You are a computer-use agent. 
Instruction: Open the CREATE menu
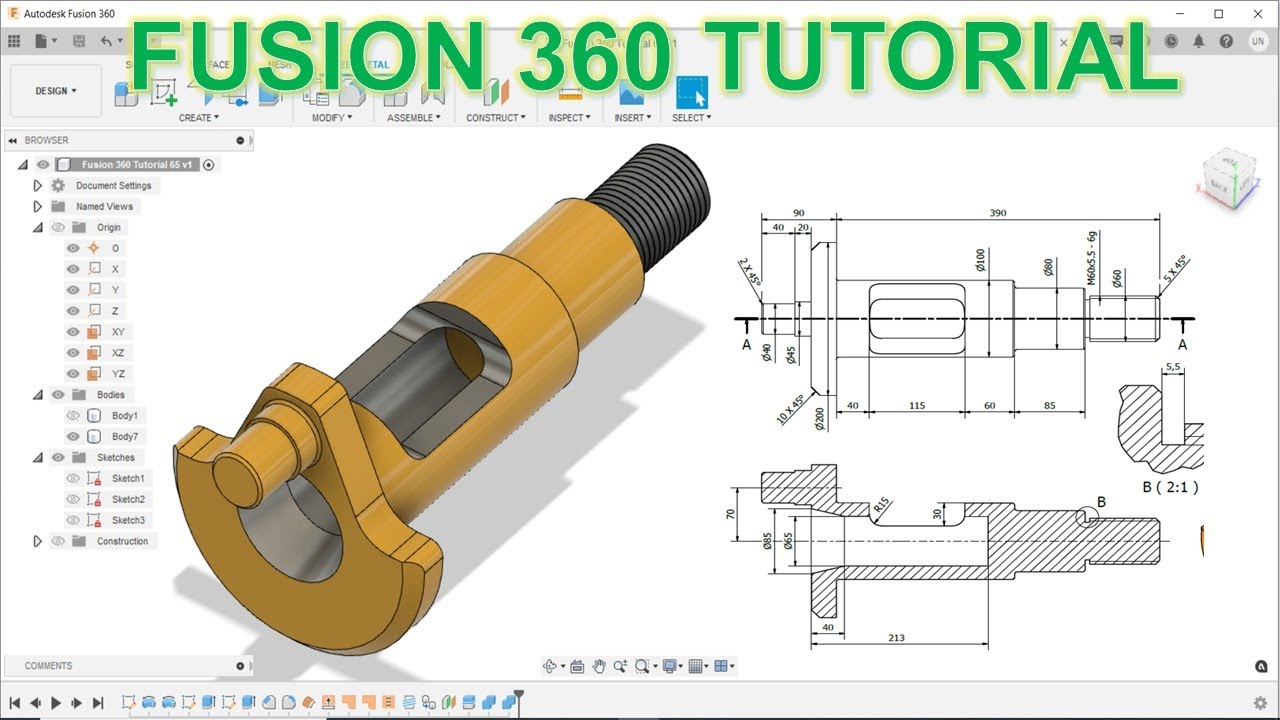198,118
